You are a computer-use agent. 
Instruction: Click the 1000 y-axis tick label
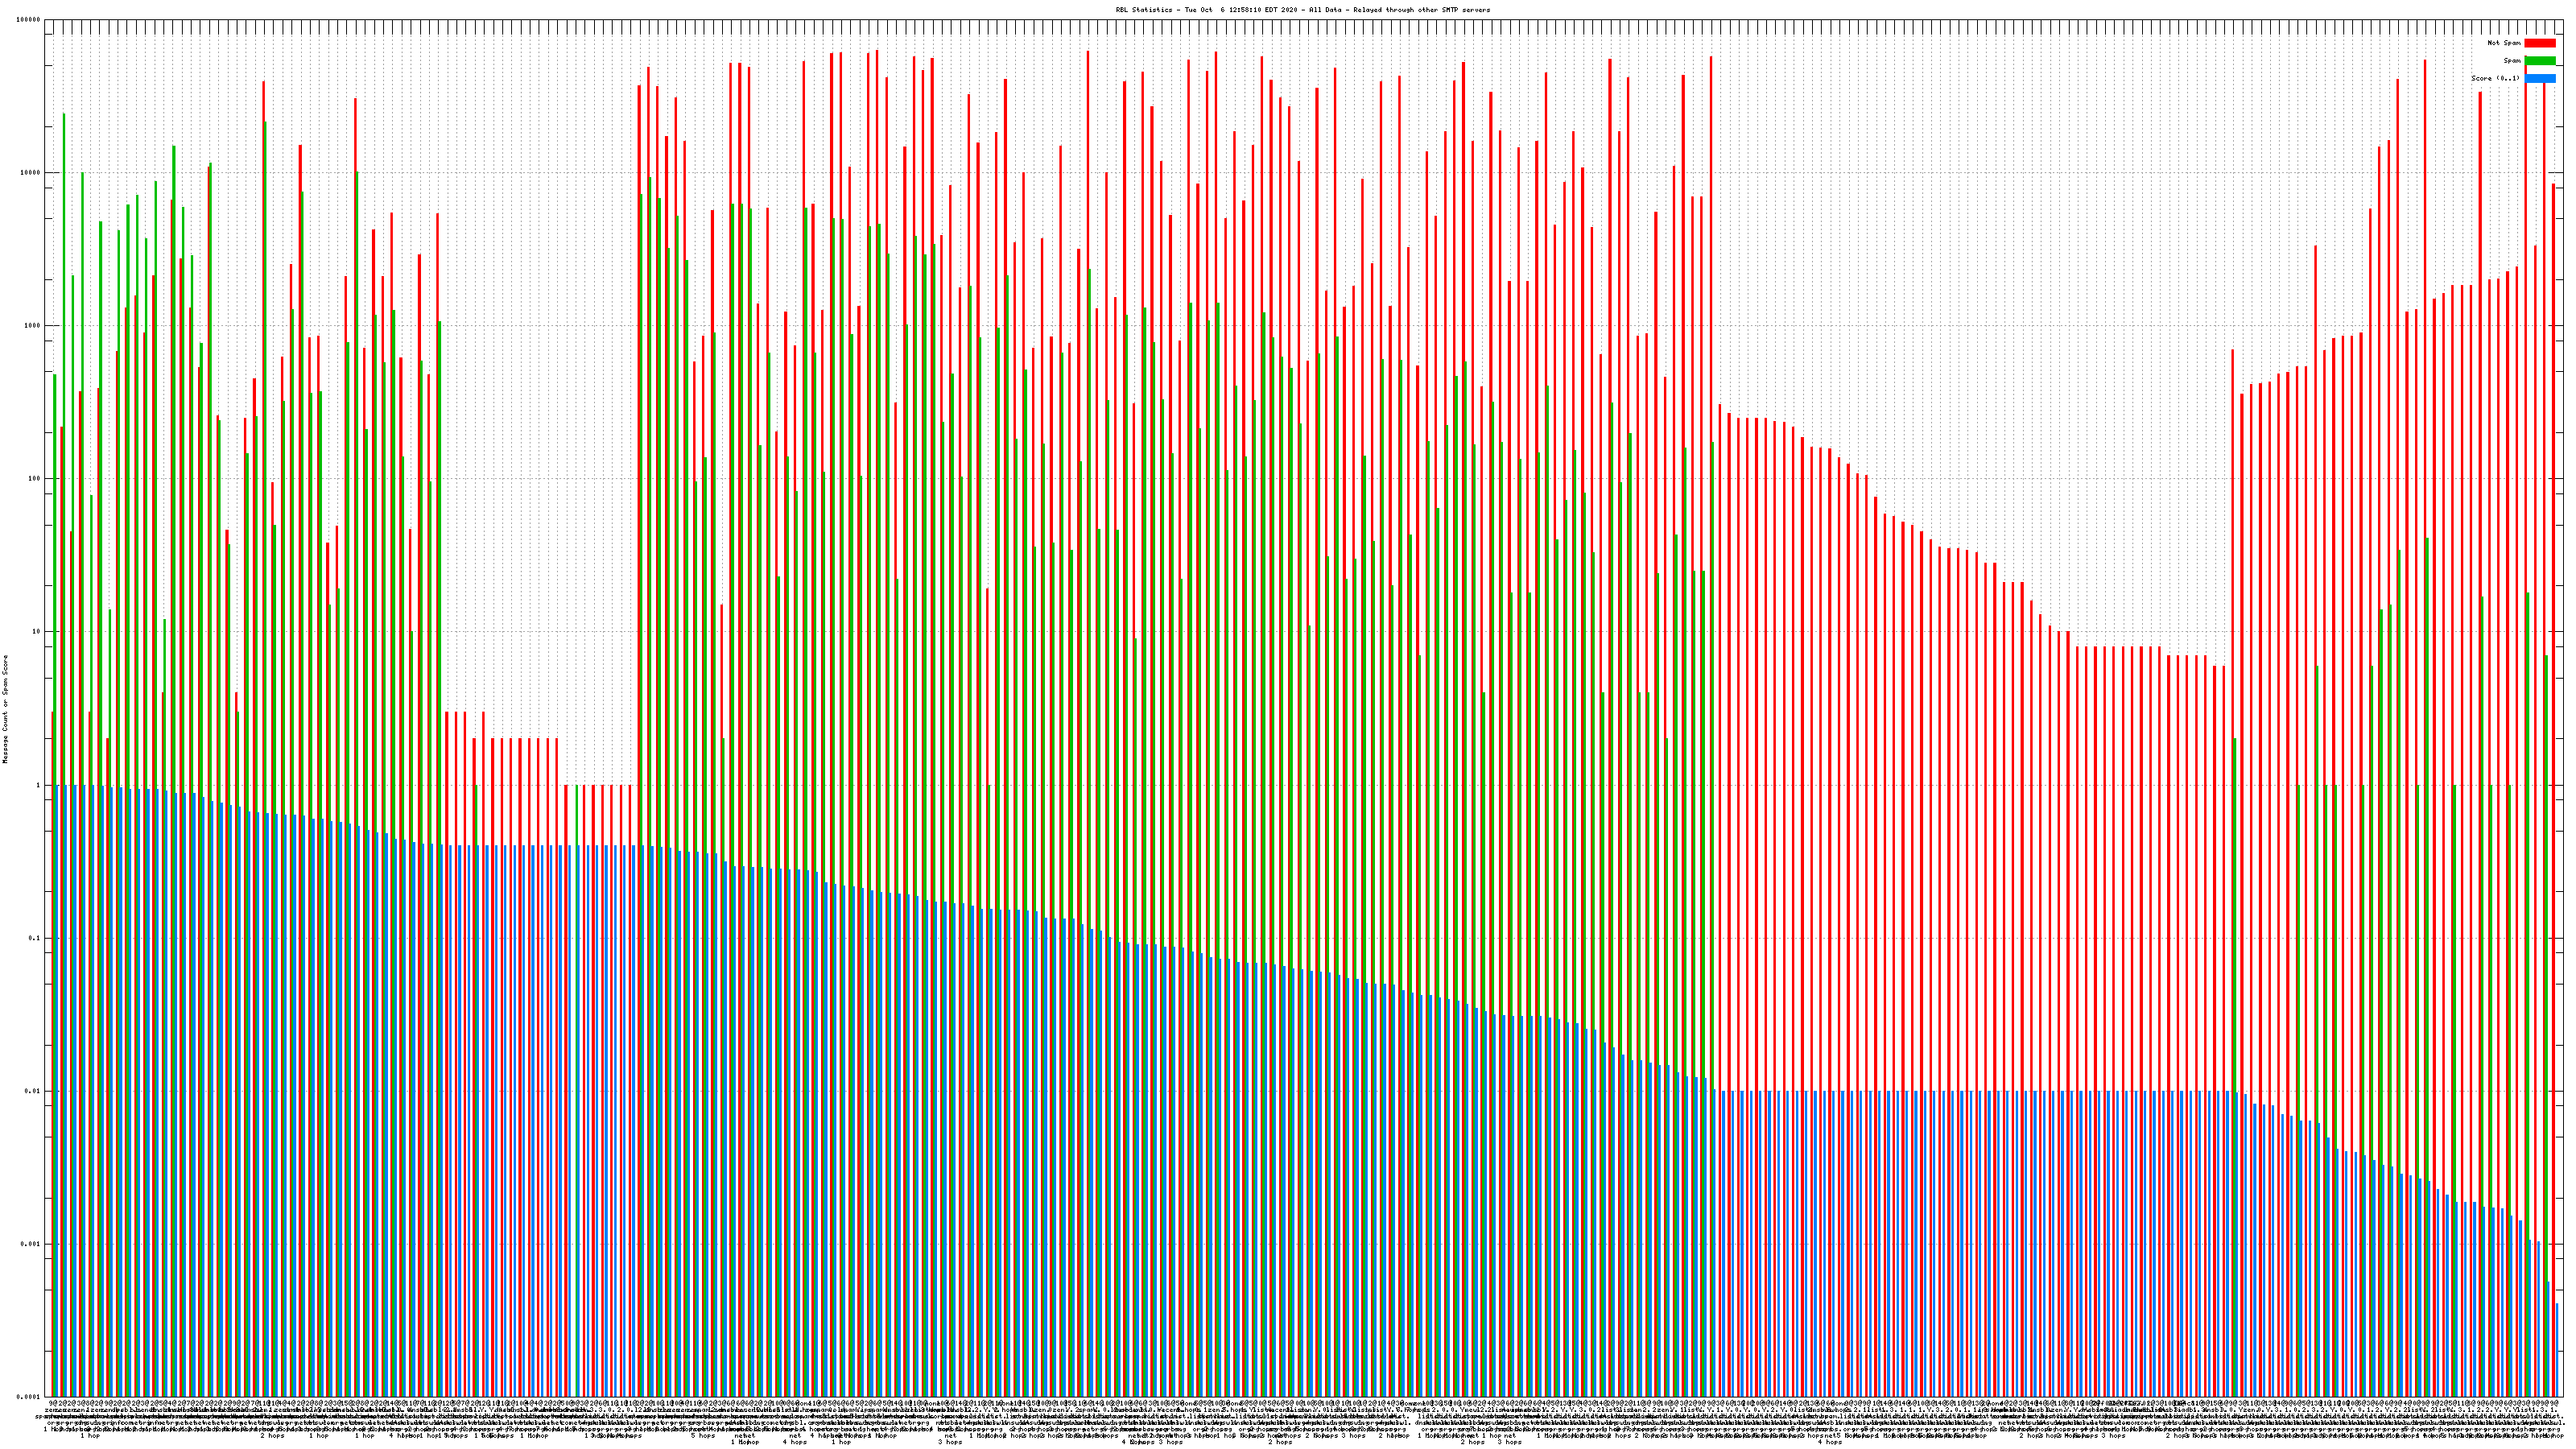[x=32, y=326]
